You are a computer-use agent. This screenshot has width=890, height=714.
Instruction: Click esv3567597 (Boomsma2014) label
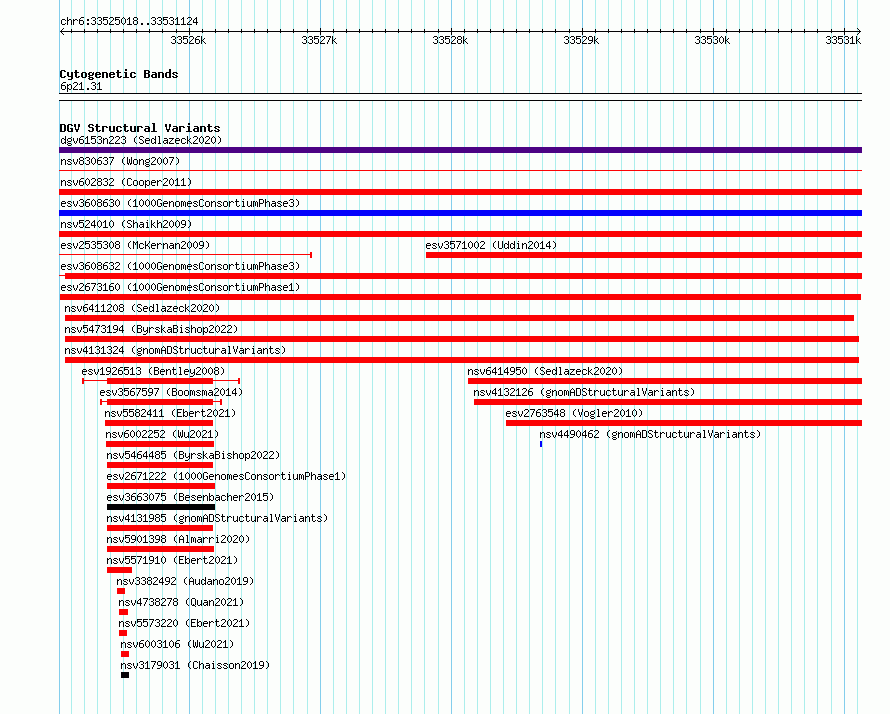tap(171, 392)
